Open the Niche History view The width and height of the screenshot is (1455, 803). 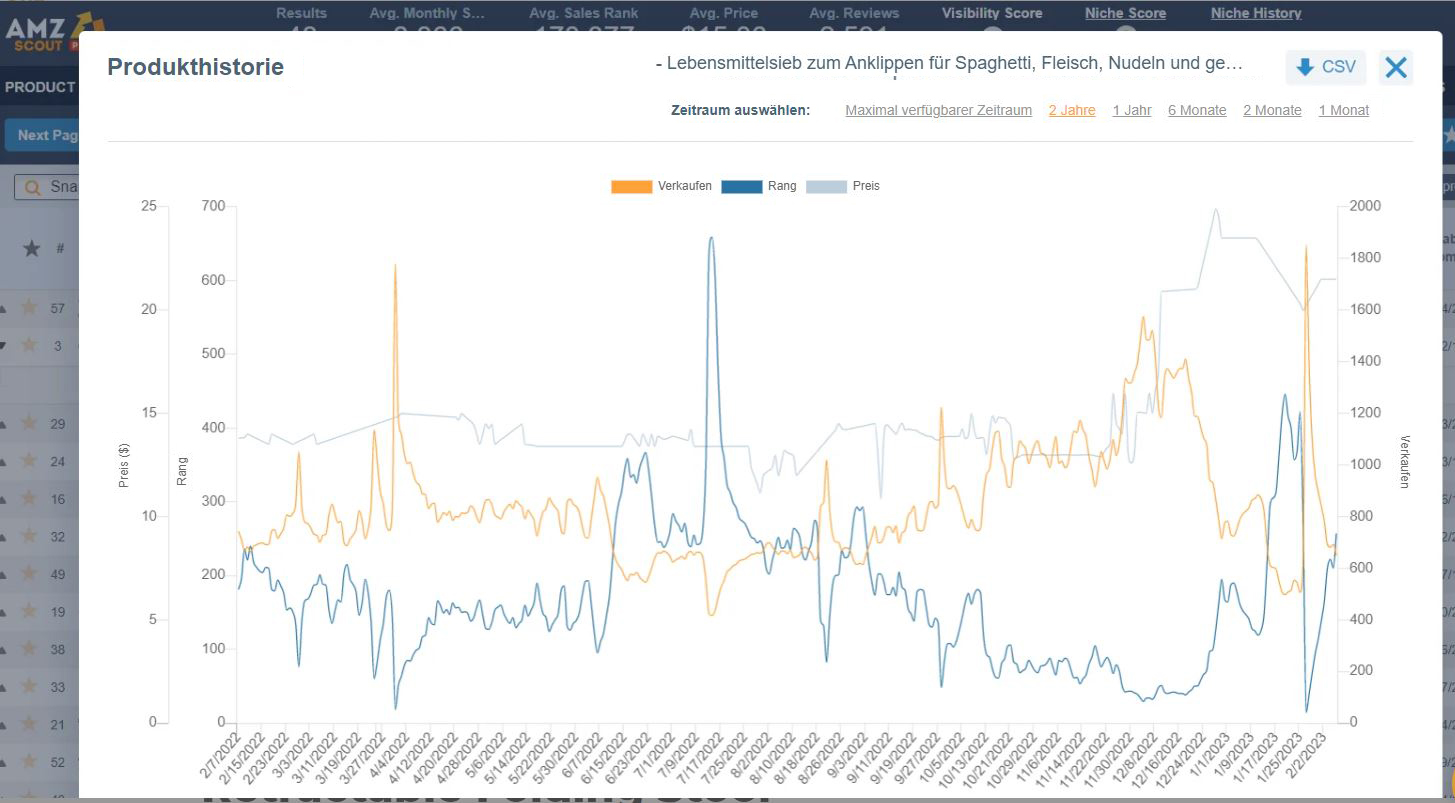click(1255, 13)
